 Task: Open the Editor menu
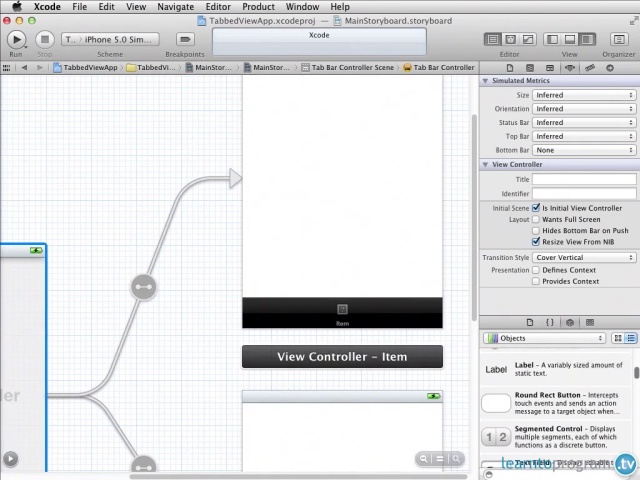click(218, 7)
